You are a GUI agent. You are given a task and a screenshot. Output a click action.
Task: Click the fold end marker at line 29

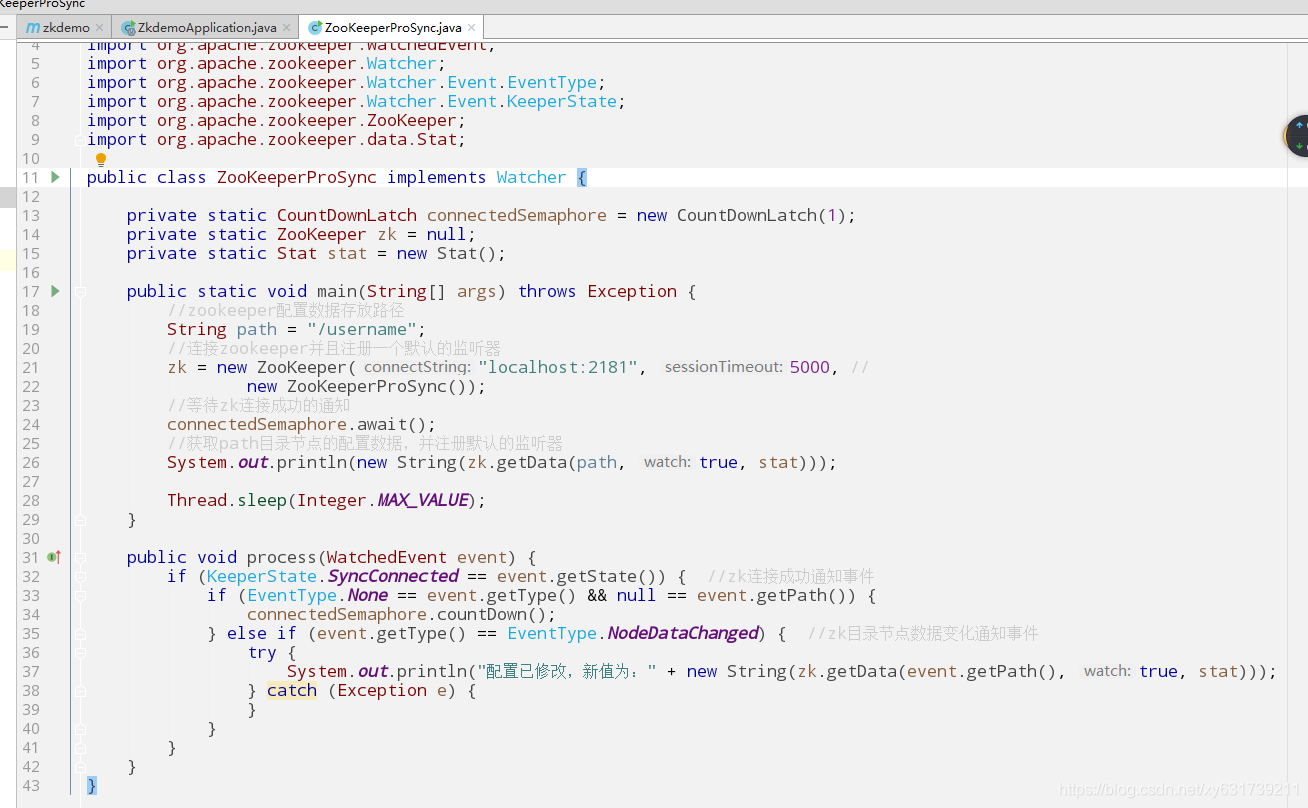click(x=80, y=520)
